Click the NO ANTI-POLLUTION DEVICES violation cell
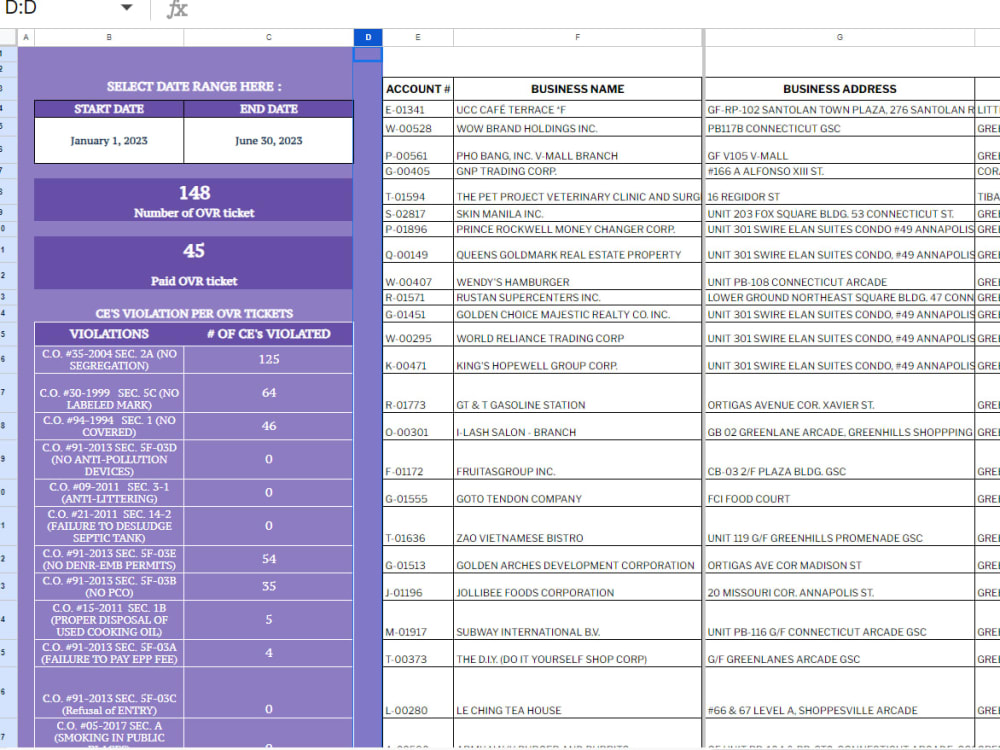This screenshot has width=1000, height=750. point(109,459)
